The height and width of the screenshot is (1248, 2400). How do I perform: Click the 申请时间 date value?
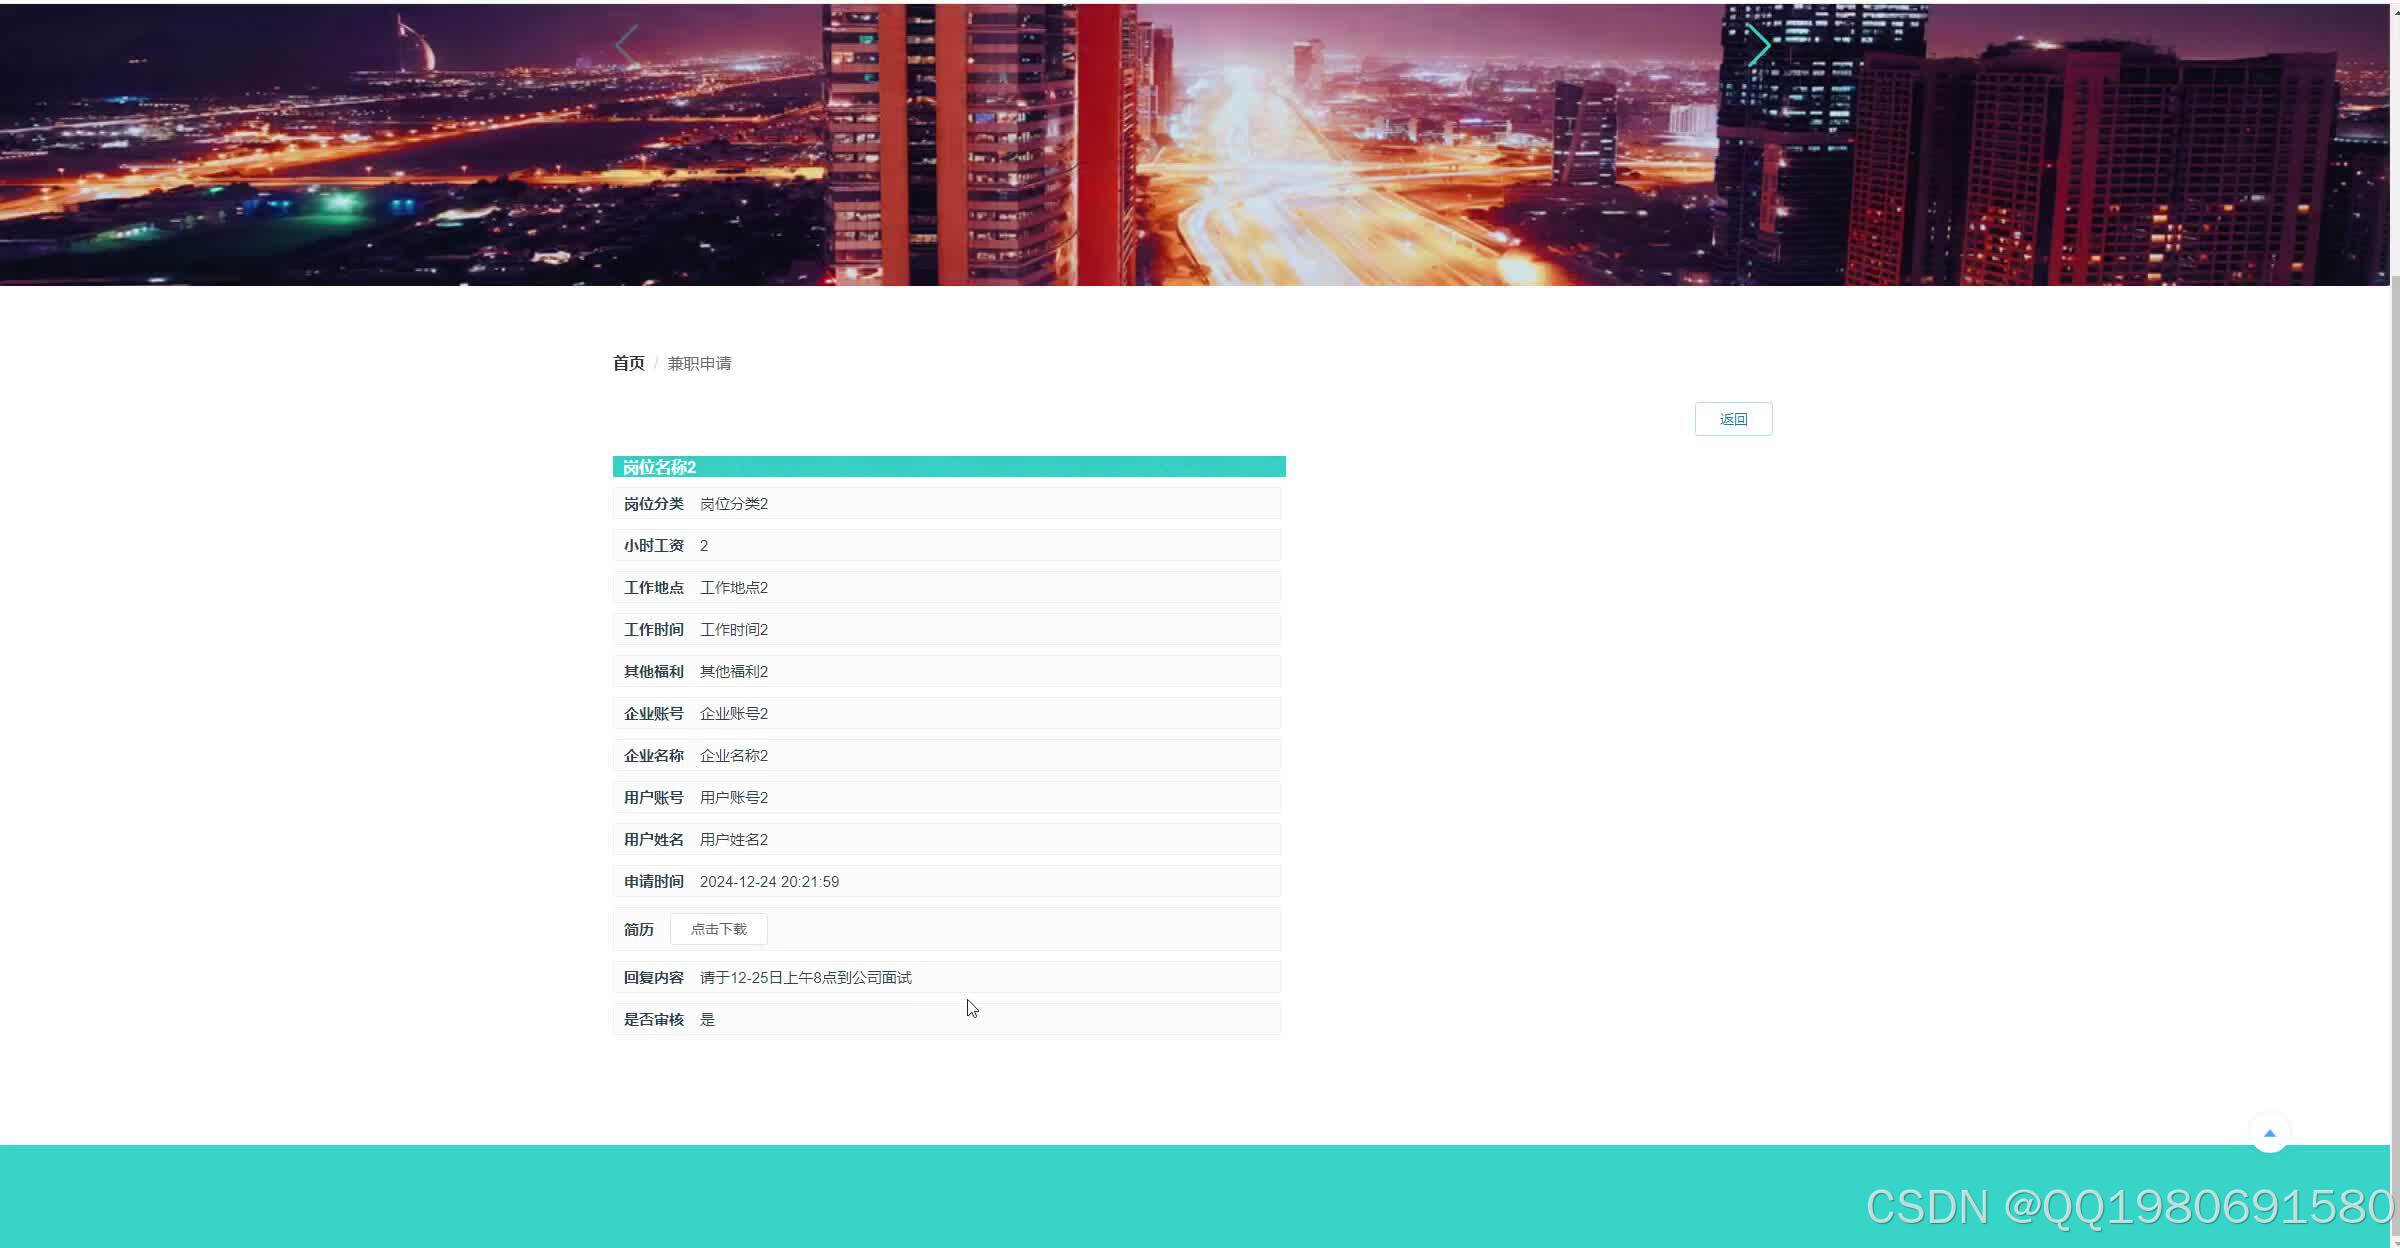tap(769, 882)
